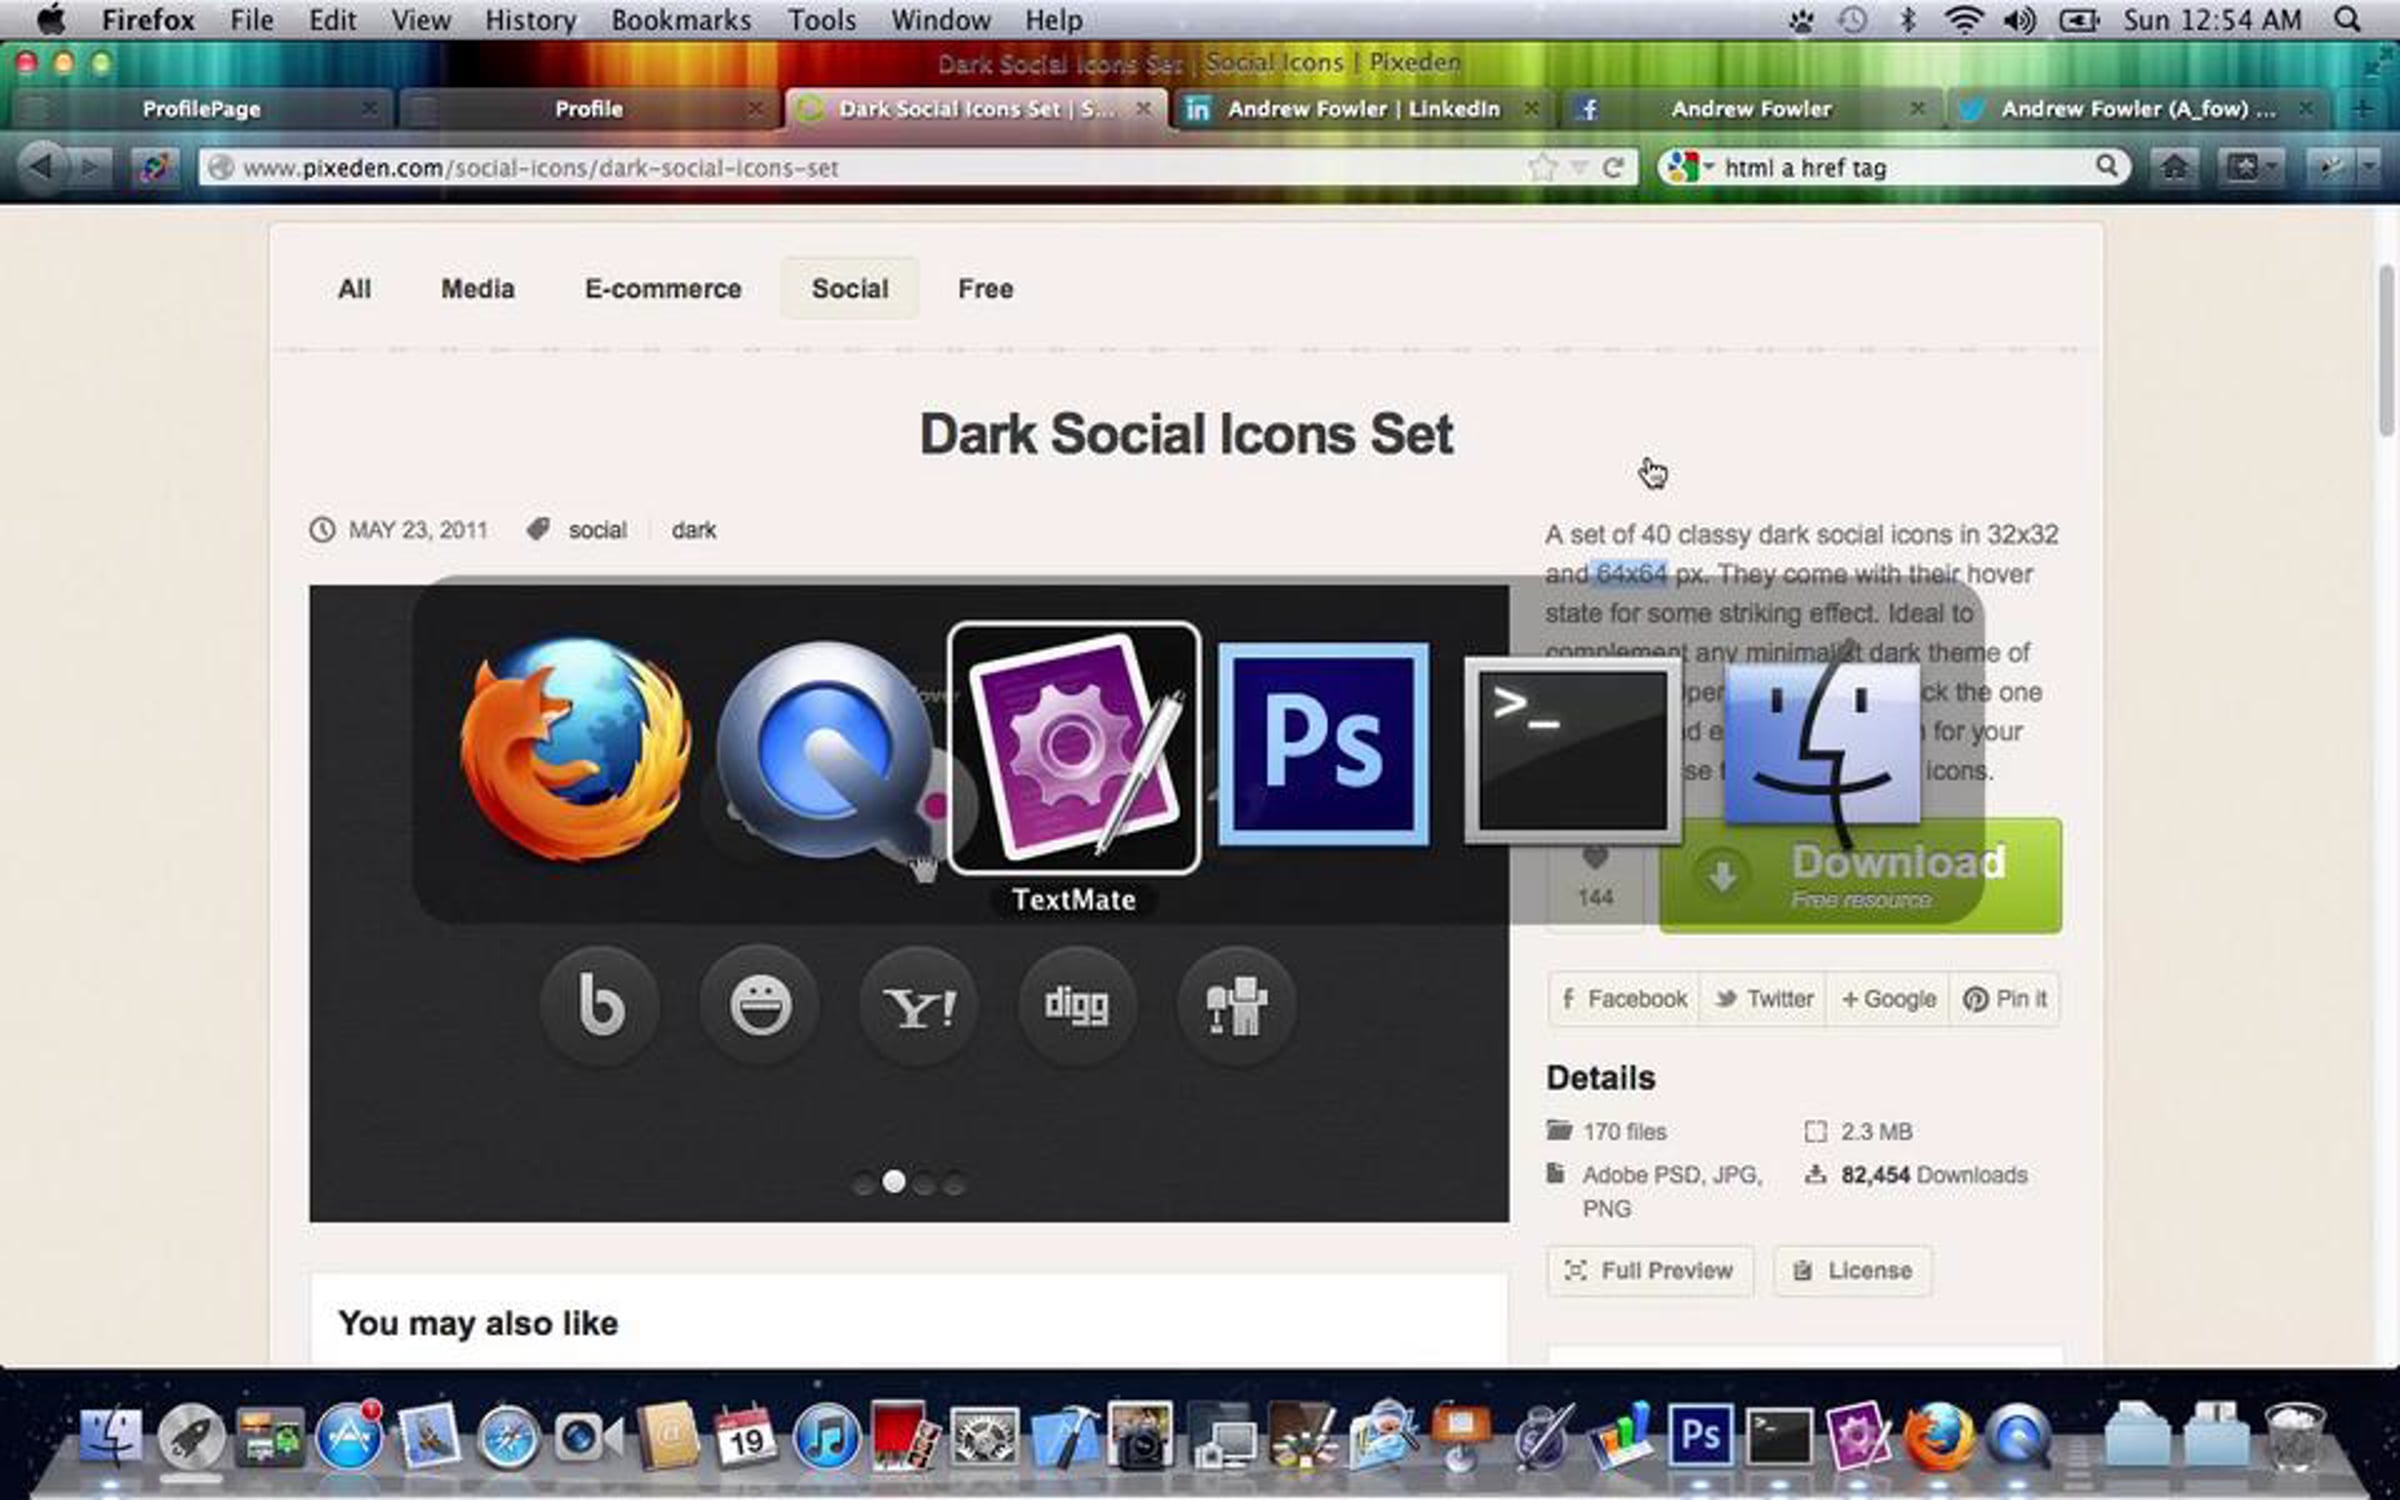Screen dimensions: 2400x1500
Task: Open the volume control in the menu bar
Action: (x=2020, y=20)
